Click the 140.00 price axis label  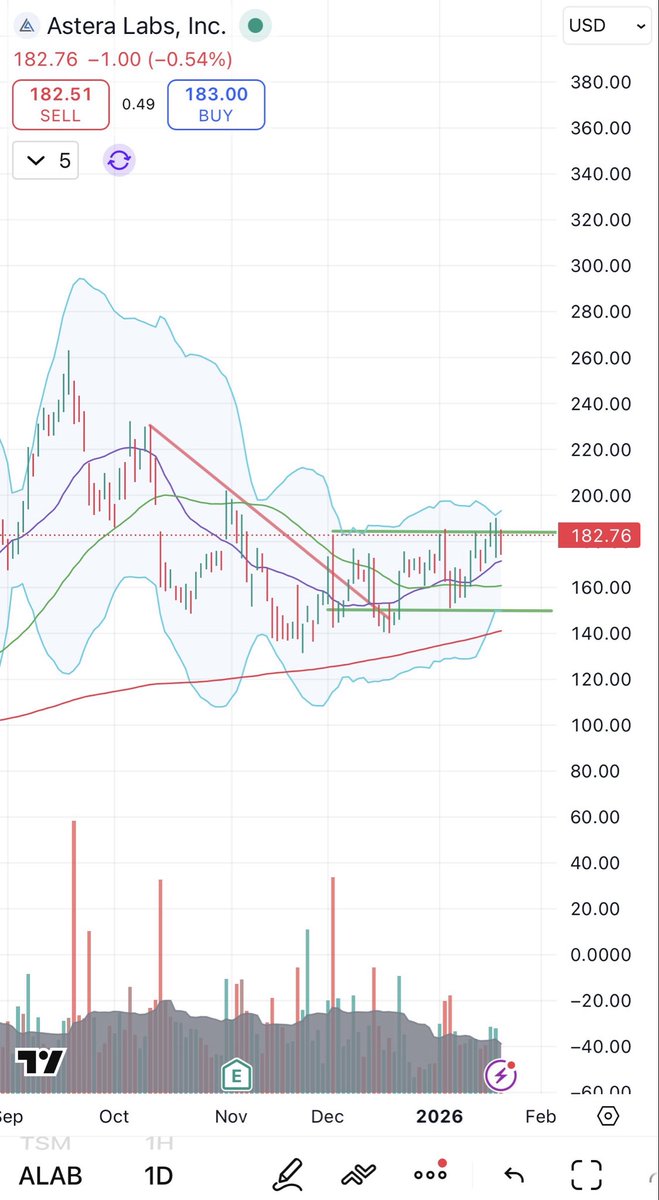pos(600,634)
